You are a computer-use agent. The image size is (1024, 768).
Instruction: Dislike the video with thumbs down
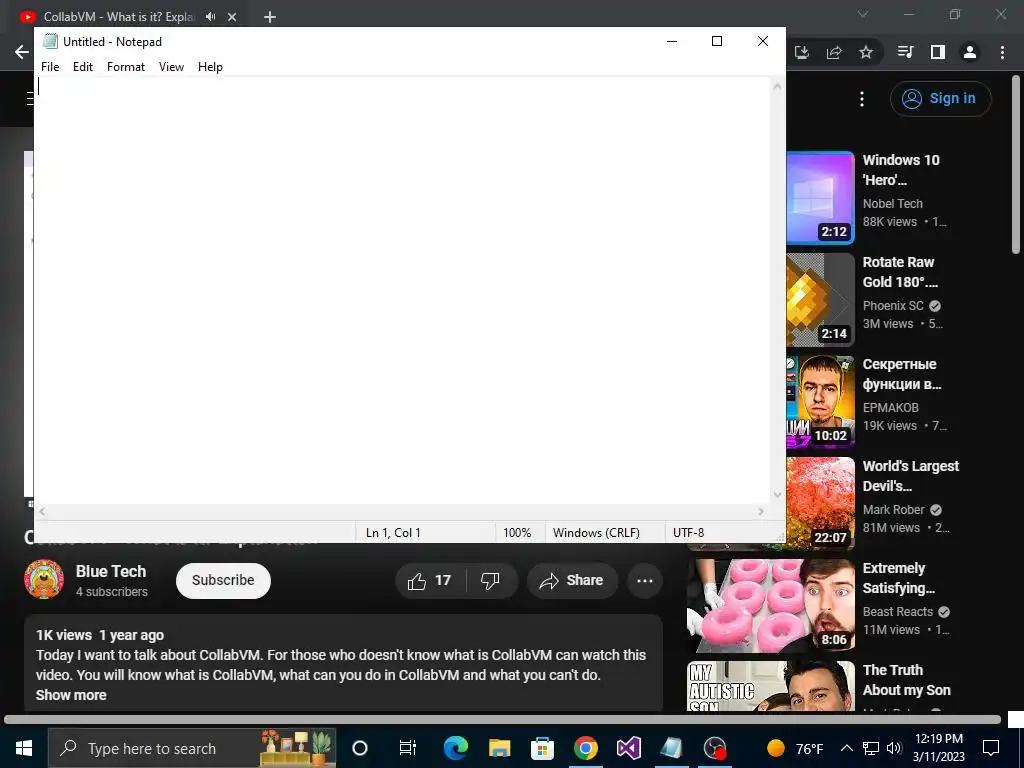[x=490, y=581]
